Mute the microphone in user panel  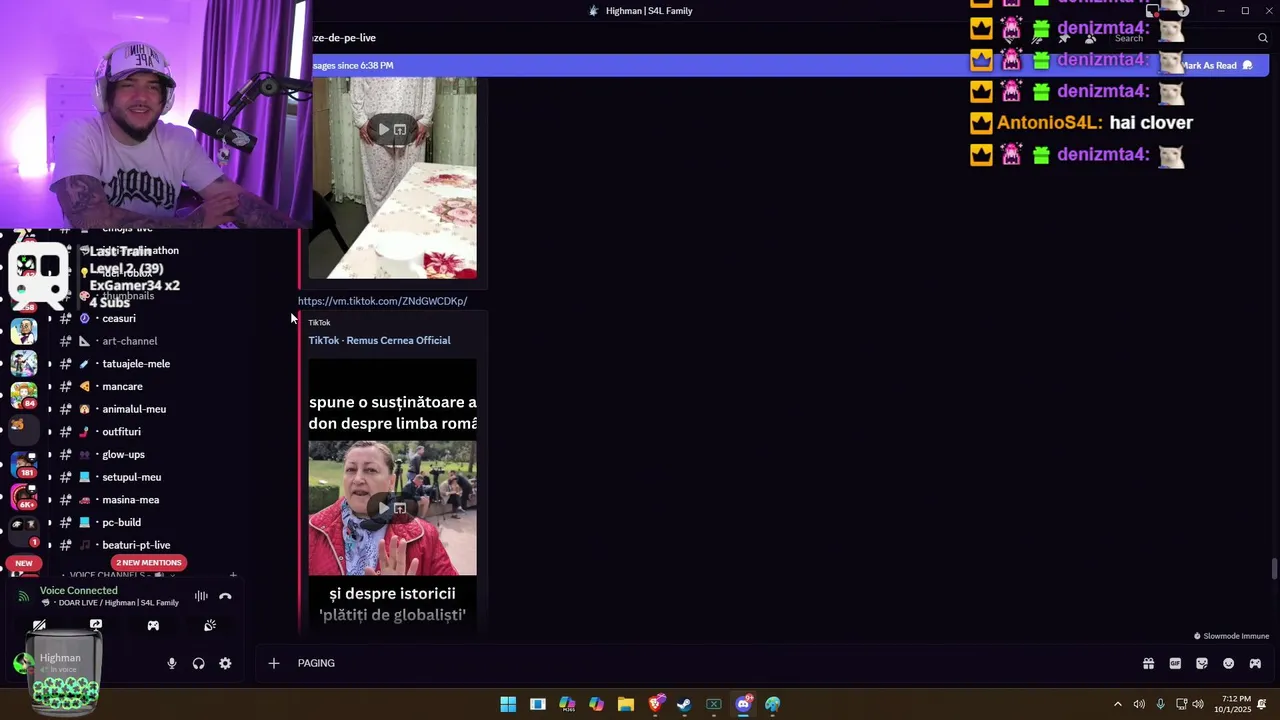[172, 663]
